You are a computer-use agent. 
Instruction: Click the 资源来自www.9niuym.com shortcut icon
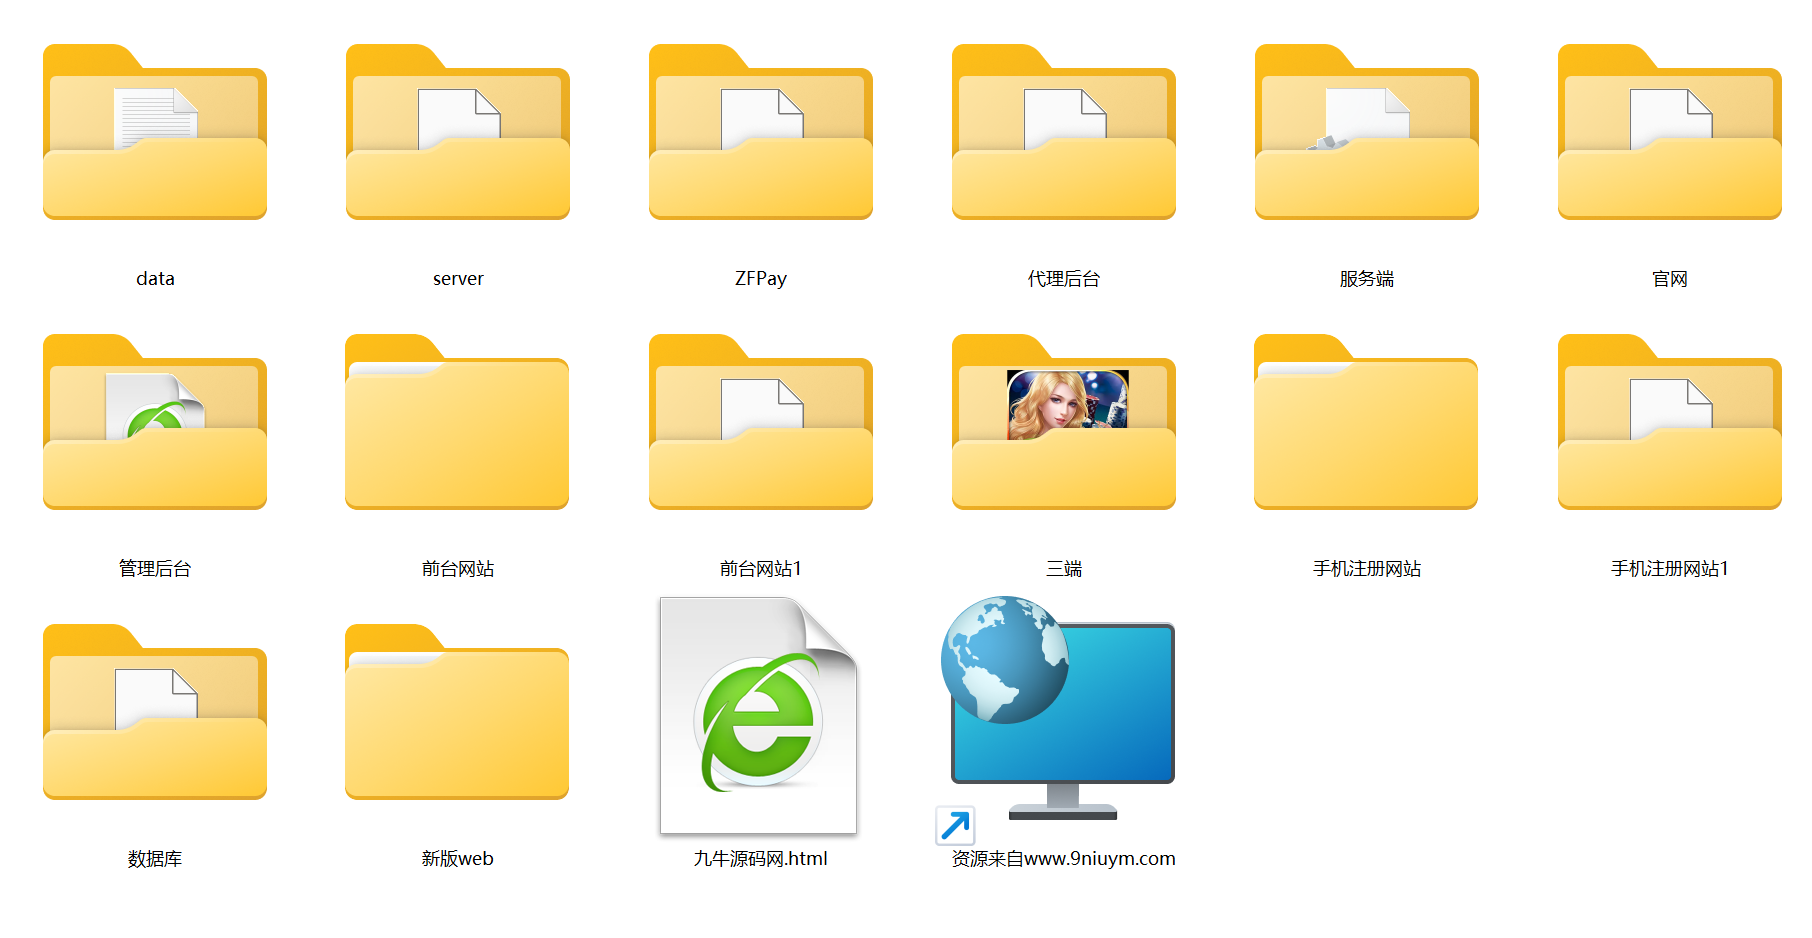click(x=1059, y=716)
